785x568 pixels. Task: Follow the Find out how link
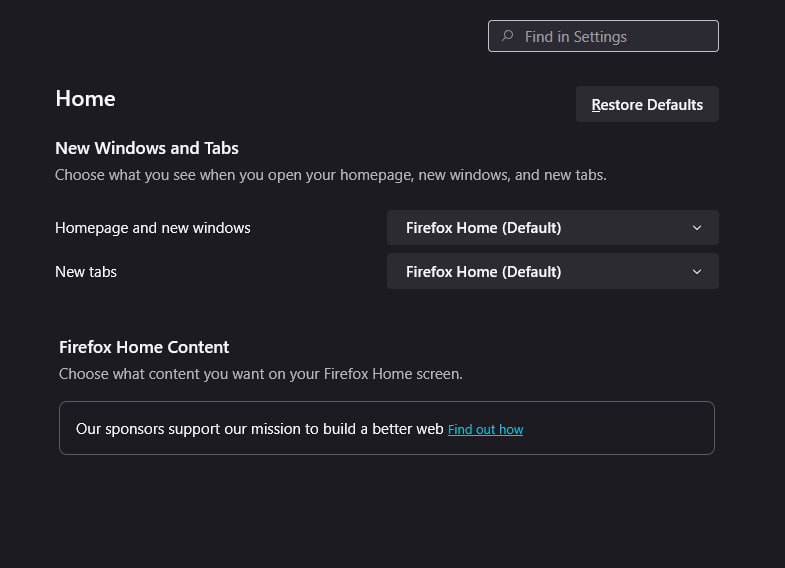[x=485, y=430]
